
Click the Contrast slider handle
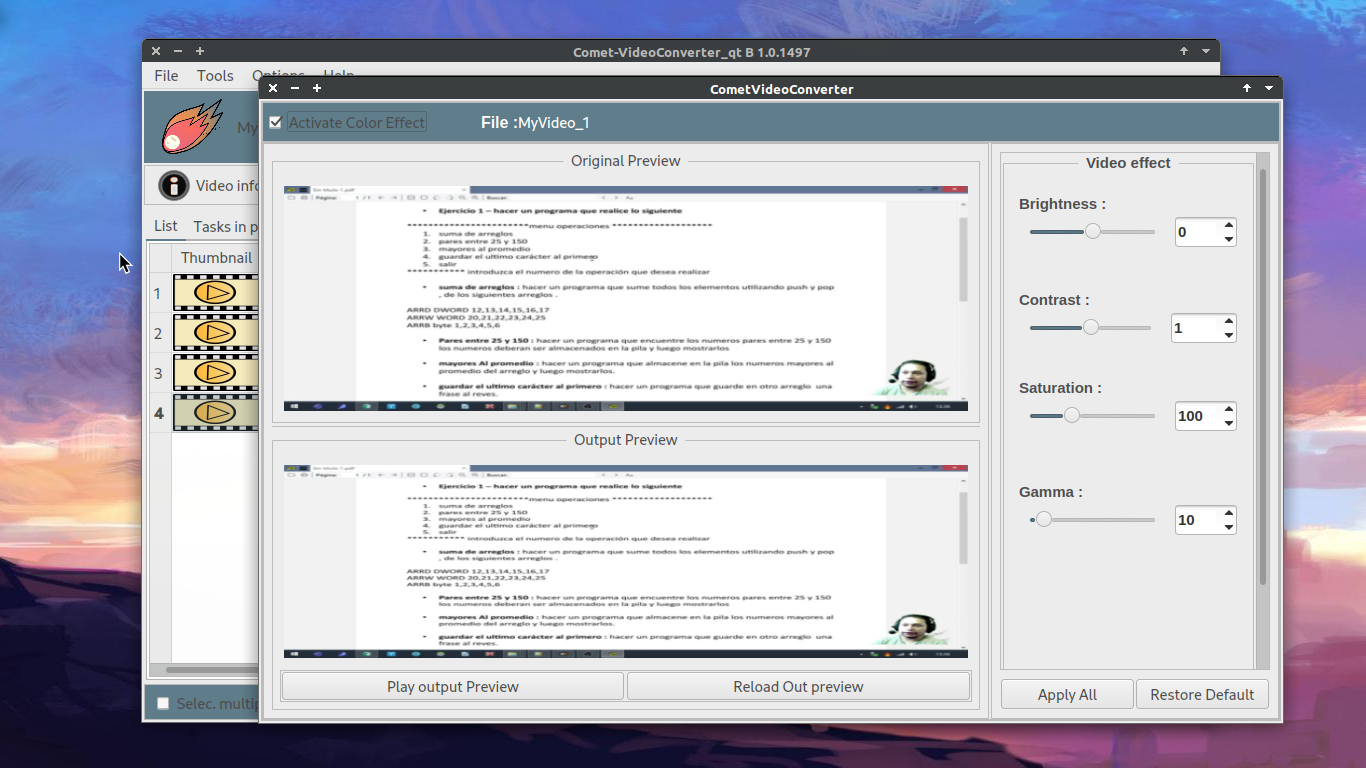(x=1091, y=327)
